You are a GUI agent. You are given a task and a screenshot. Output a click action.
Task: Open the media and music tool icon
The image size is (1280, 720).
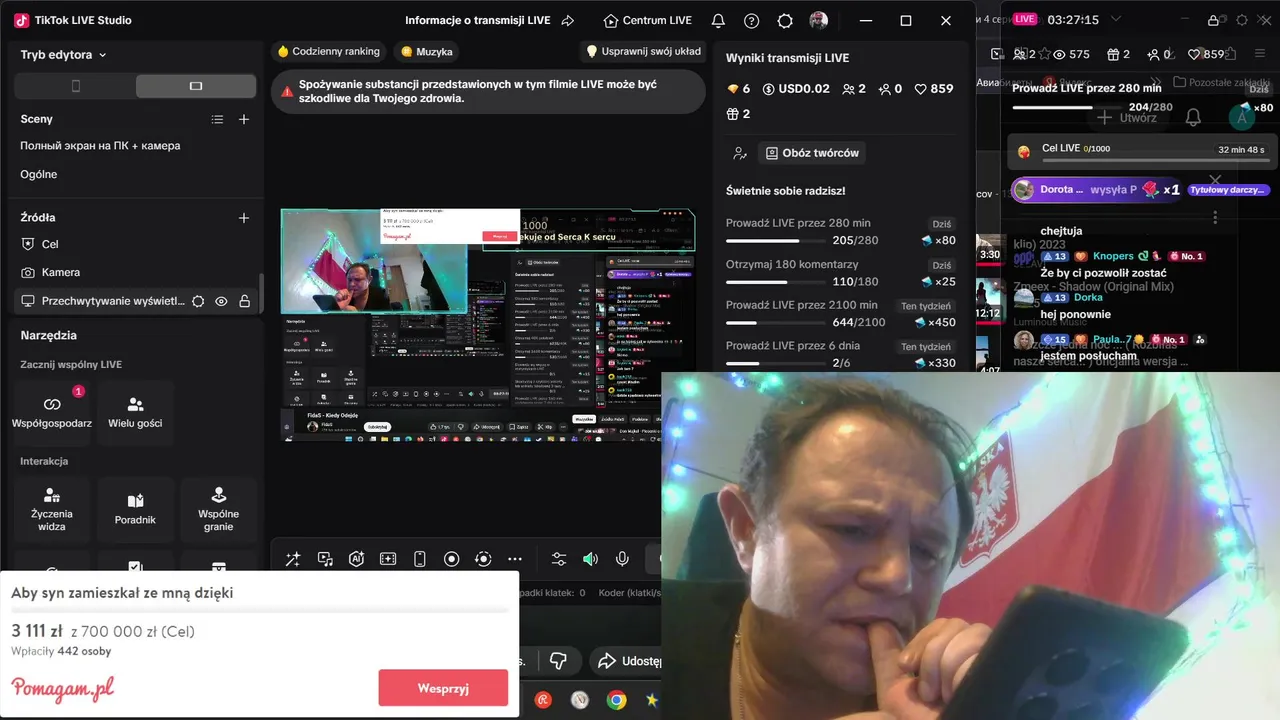coord(325,559)
